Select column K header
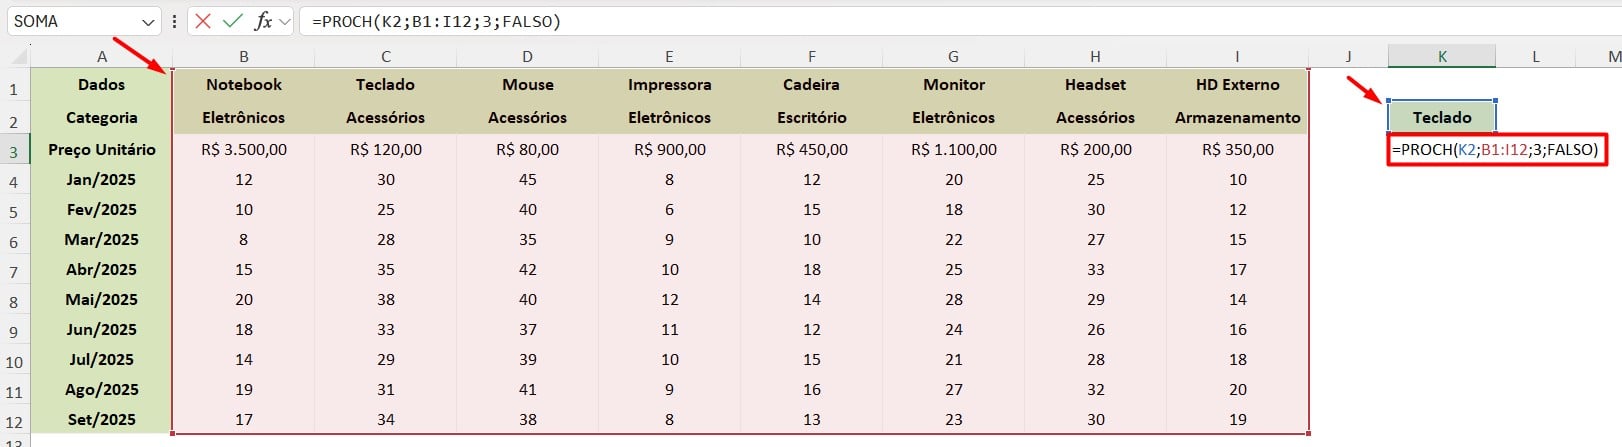The height and width of the screenshot is (447, 1622). pos(1442,56)
